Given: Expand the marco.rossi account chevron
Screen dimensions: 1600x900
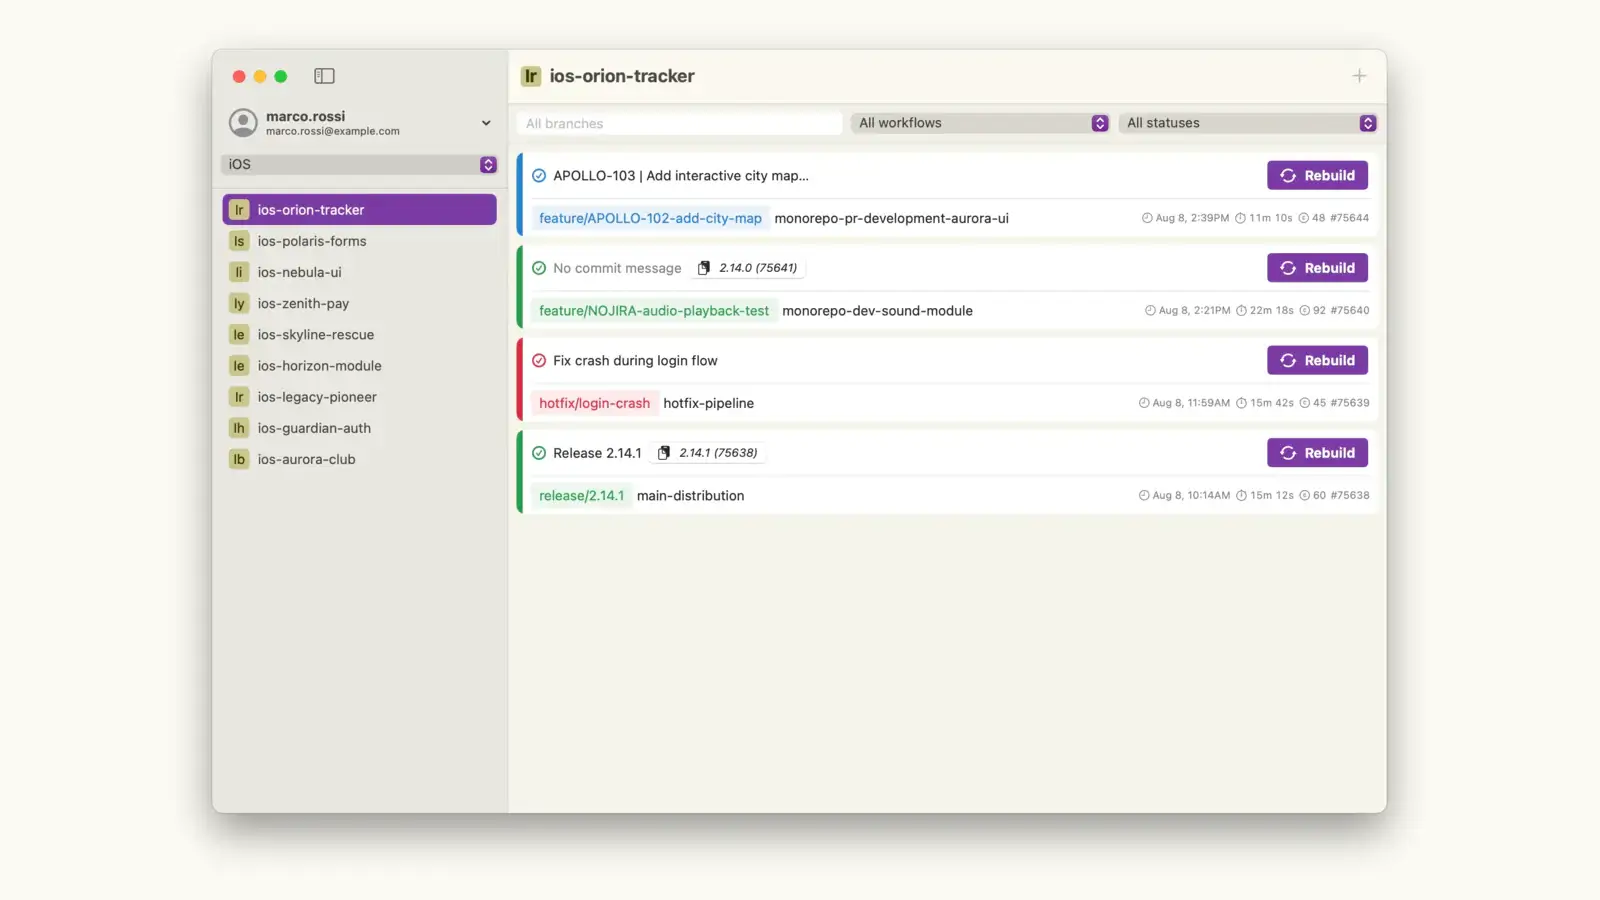Looking at the screenshot, I should tap(486, 123).
